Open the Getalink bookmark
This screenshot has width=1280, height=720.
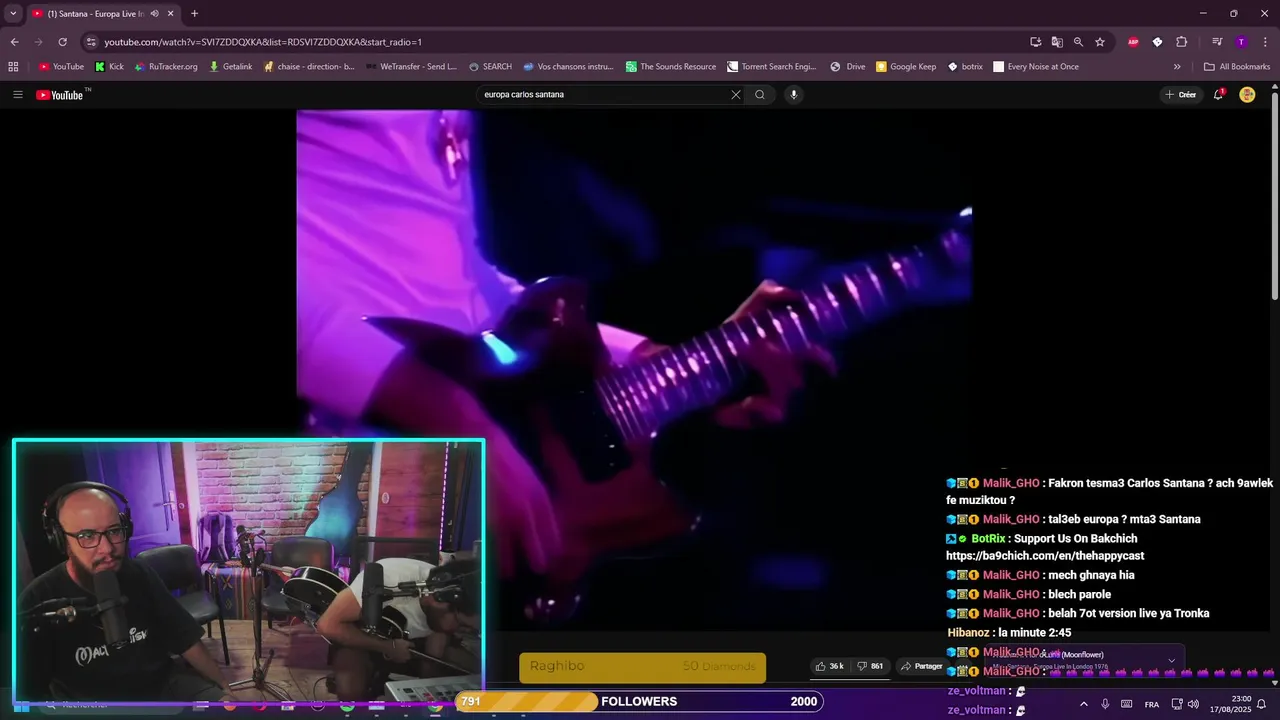coord(230,67)
